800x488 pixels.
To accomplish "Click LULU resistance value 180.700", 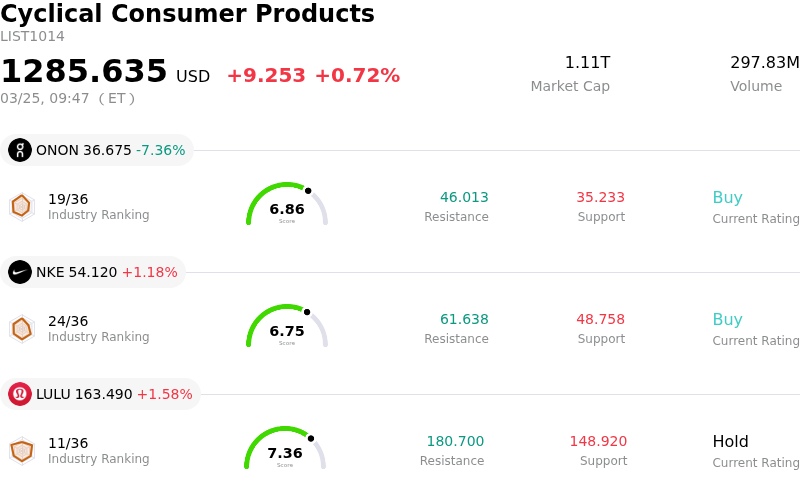I will click(x=455, y=442).
